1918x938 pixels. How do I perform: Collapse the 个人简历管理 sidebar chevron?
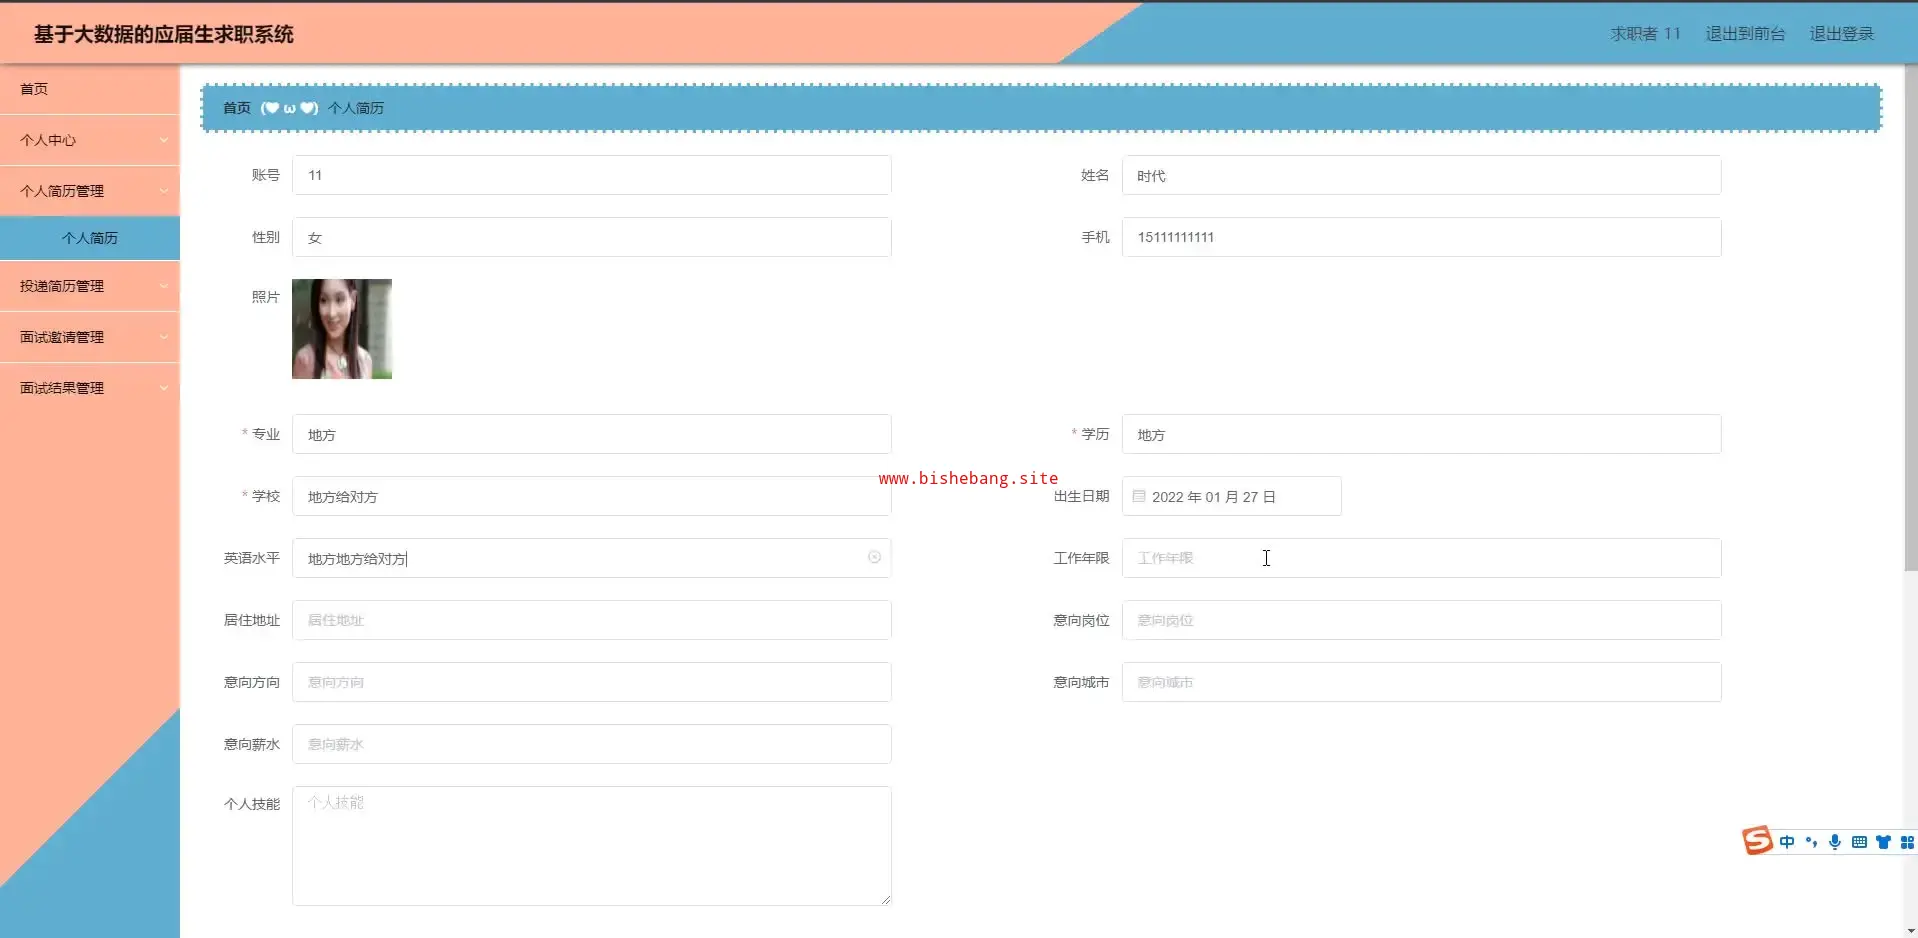click(164, 191)
